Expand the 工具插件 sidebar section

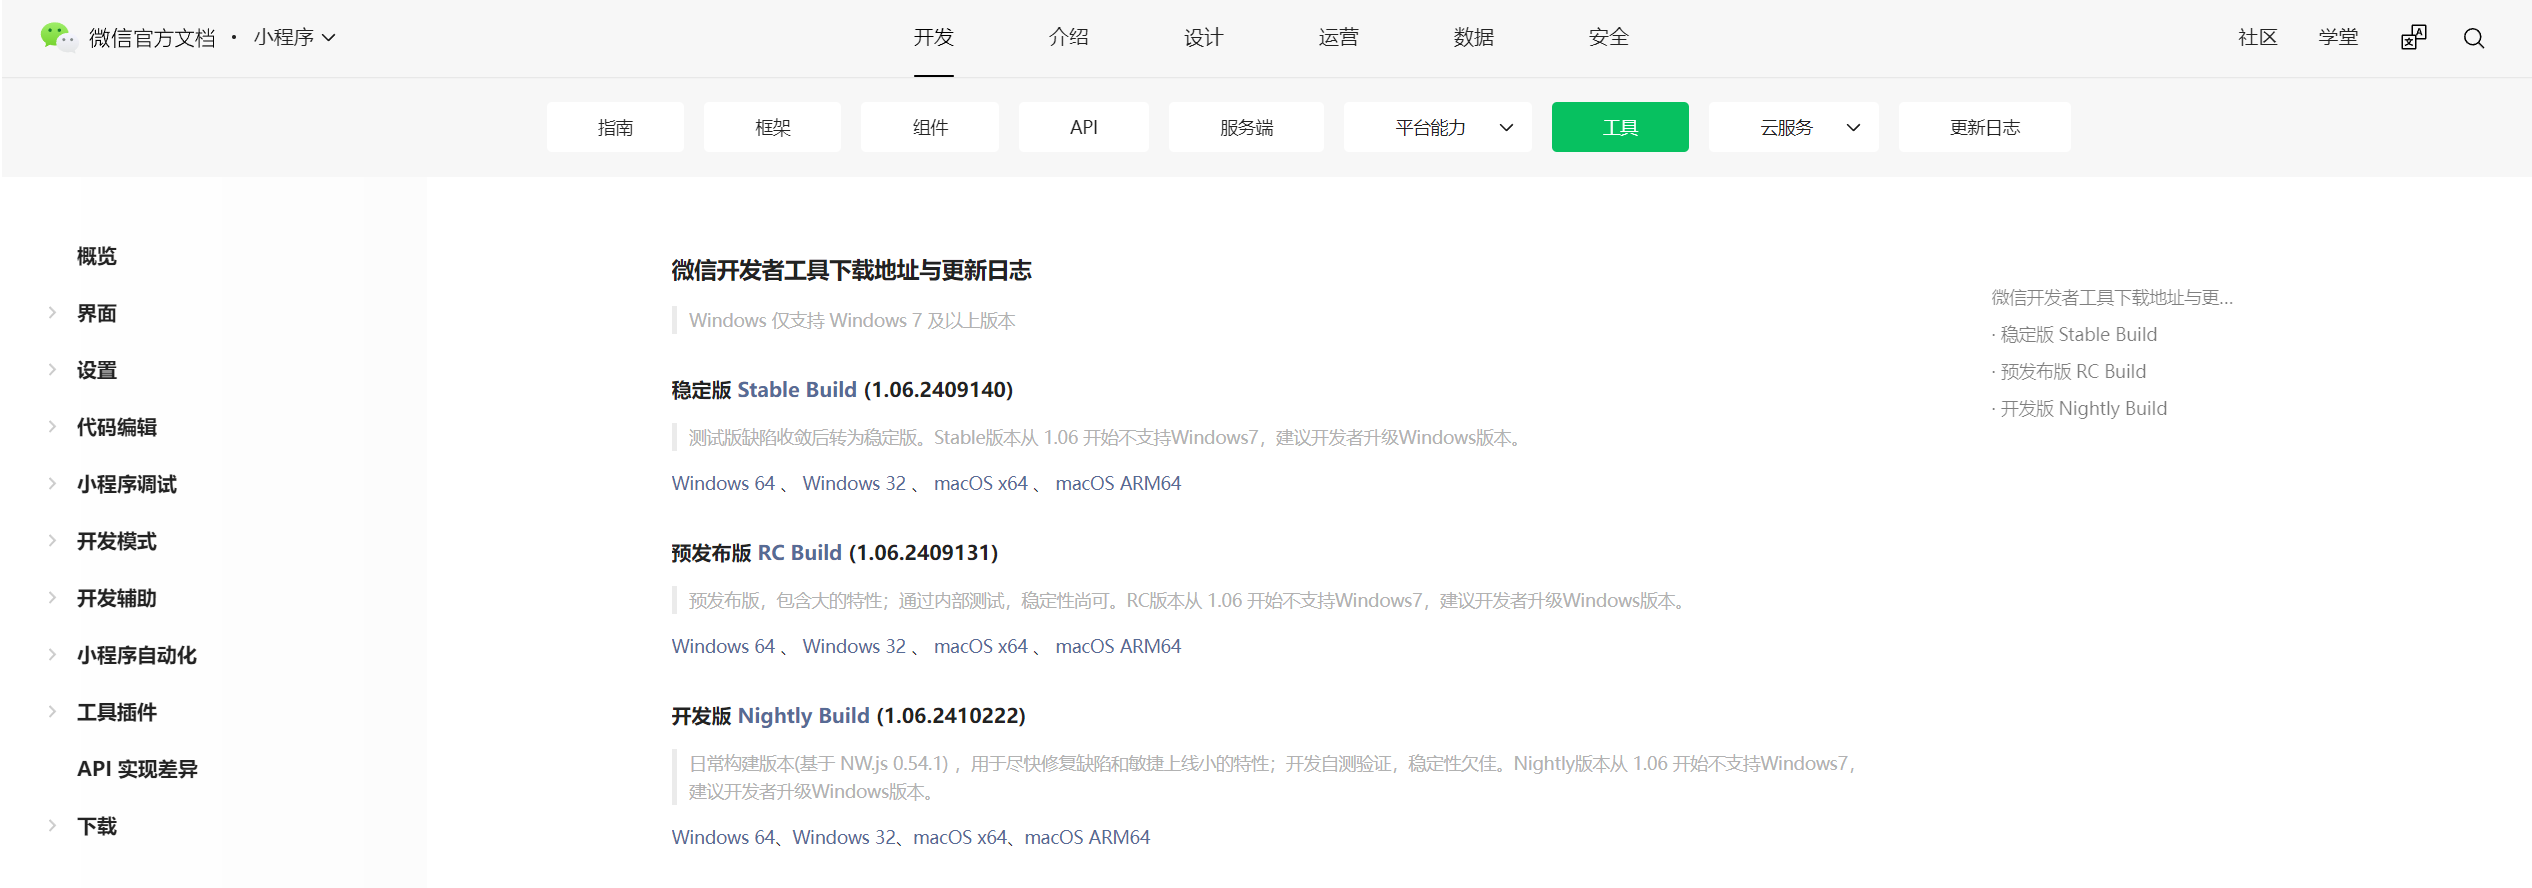coord(52,712)
